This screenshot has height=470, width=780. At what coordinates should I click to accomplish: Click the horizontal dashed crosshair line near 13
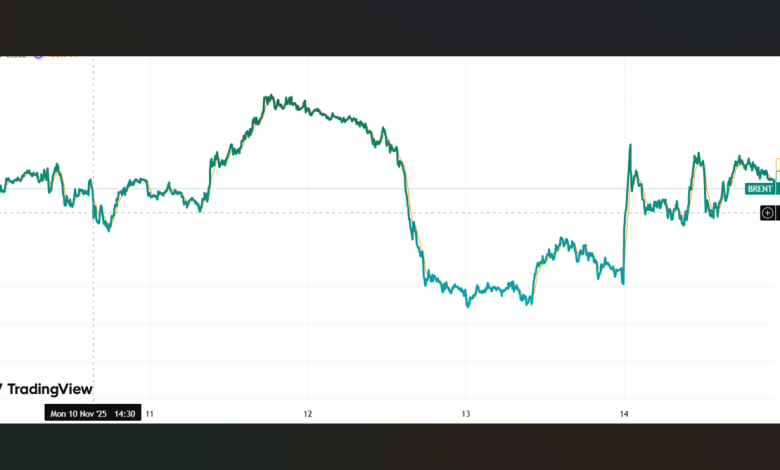(466, 212)
